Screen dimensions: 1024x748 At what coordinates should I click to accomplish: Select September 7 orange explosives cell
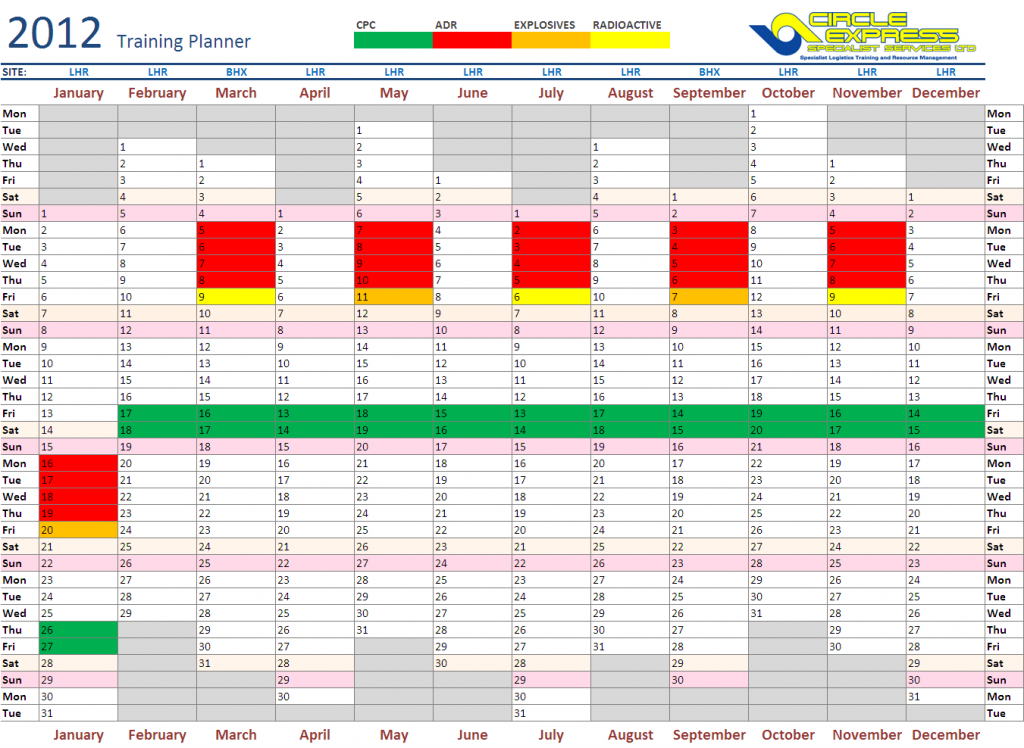point(709,297)
